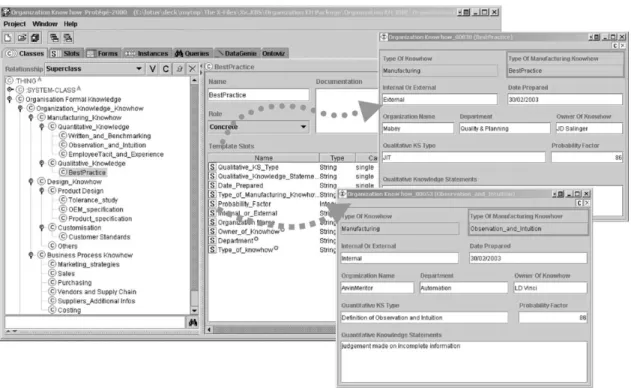631x391 pixels.
Task: Click the class icon of Sales
Action: point(52,273)
